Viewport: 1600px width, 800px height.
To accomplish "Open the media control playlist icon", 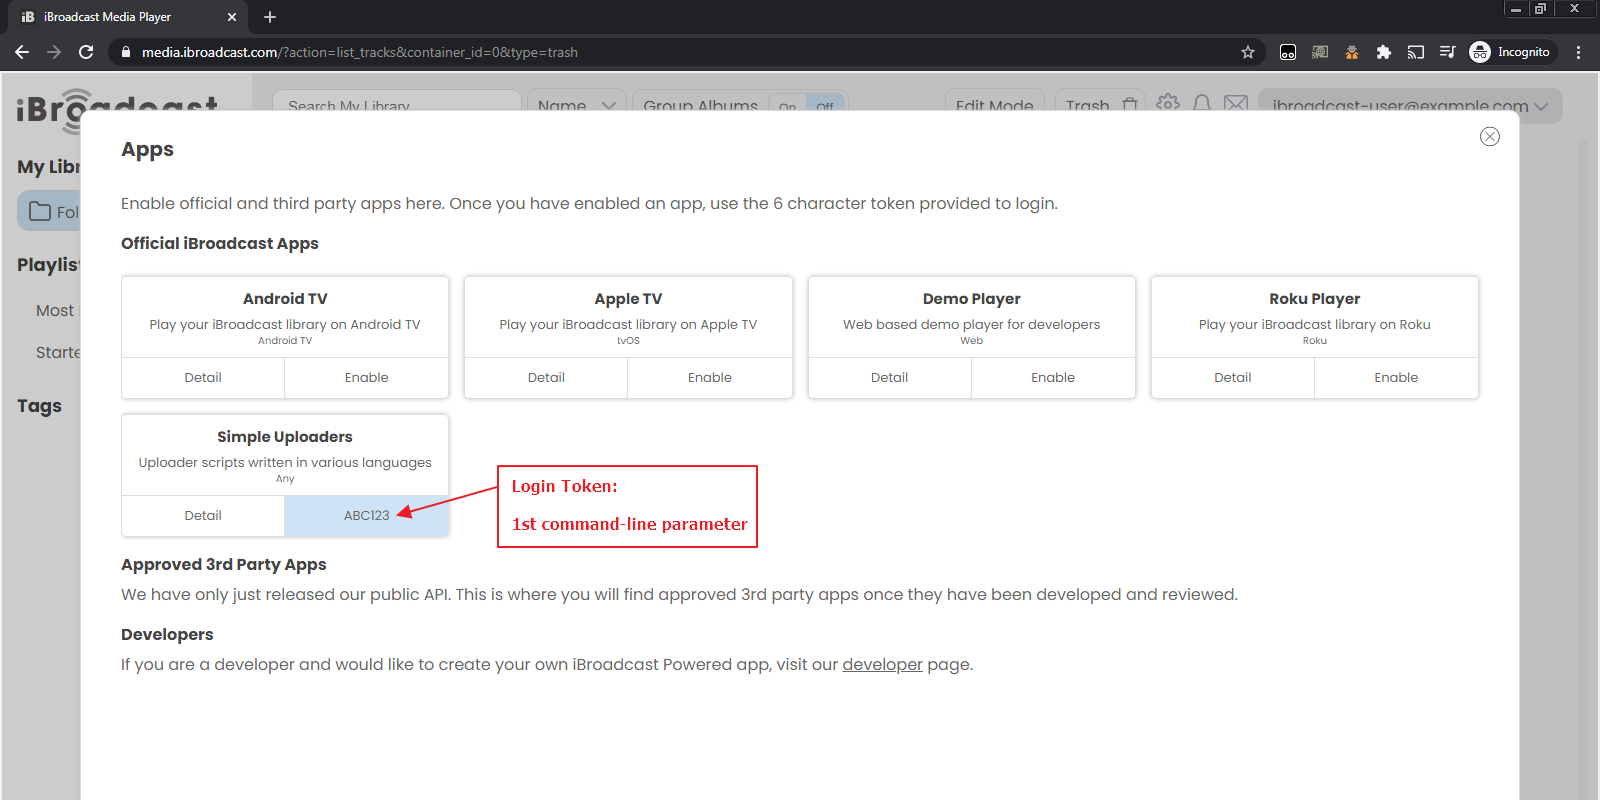I will [1447, 52].
